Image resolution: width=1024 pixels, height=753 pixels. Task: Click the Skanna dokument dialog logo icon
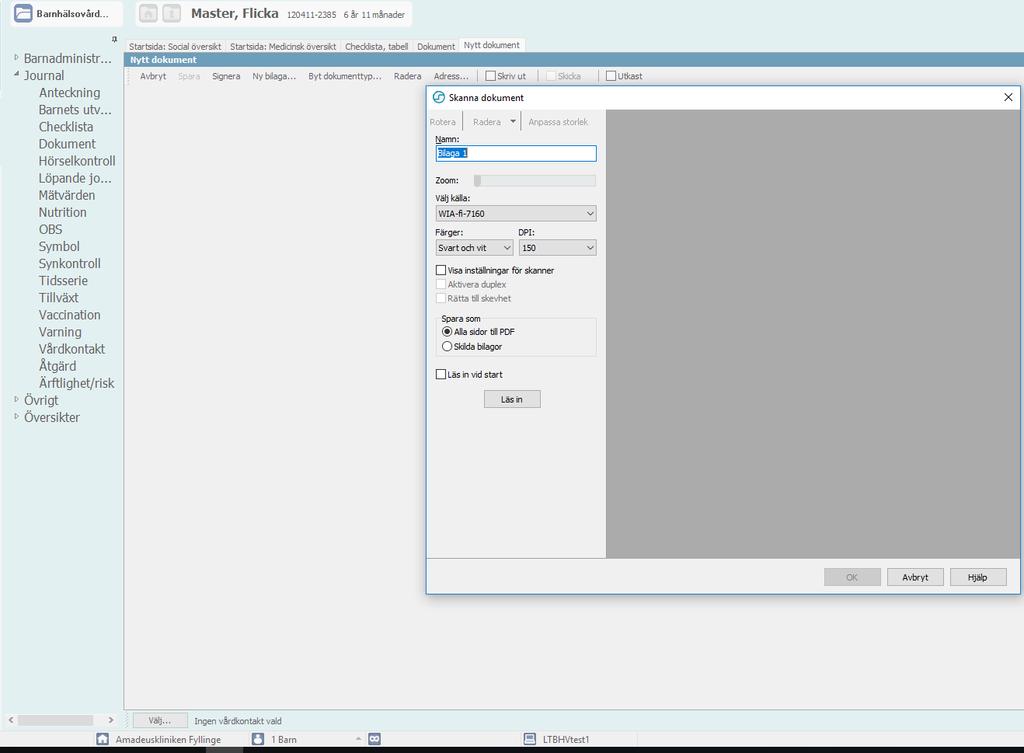click(x=439, y=97)
